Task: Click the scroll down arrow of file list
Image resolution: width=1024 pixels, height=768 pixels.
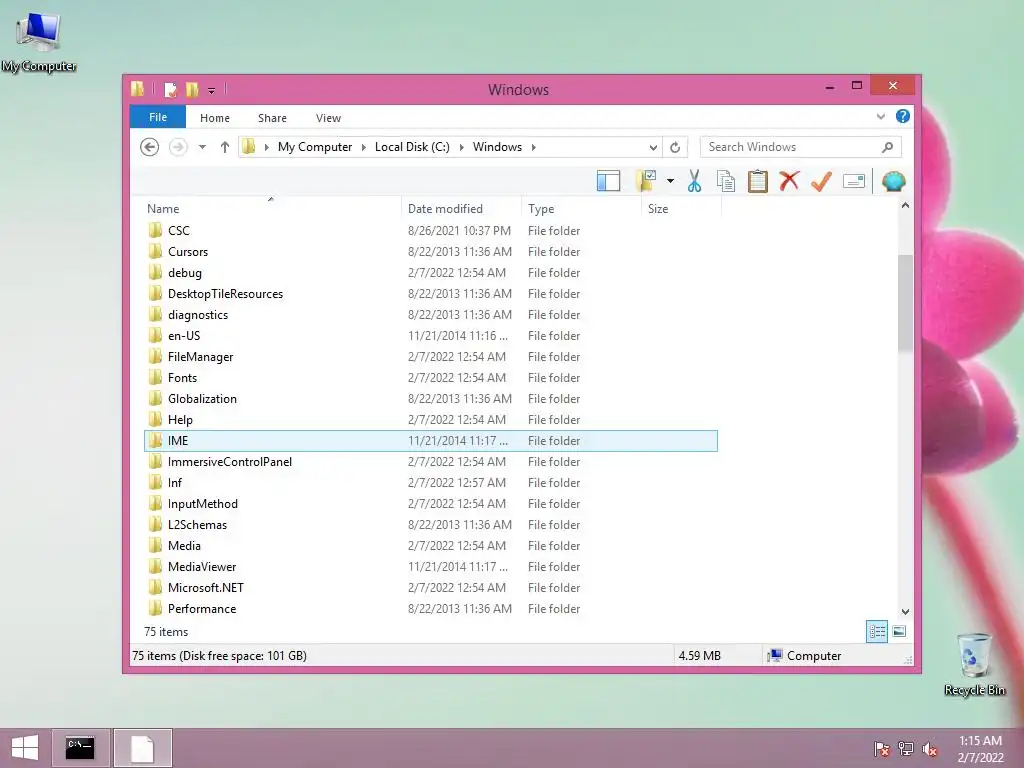Action: click(x=905, y=612)
